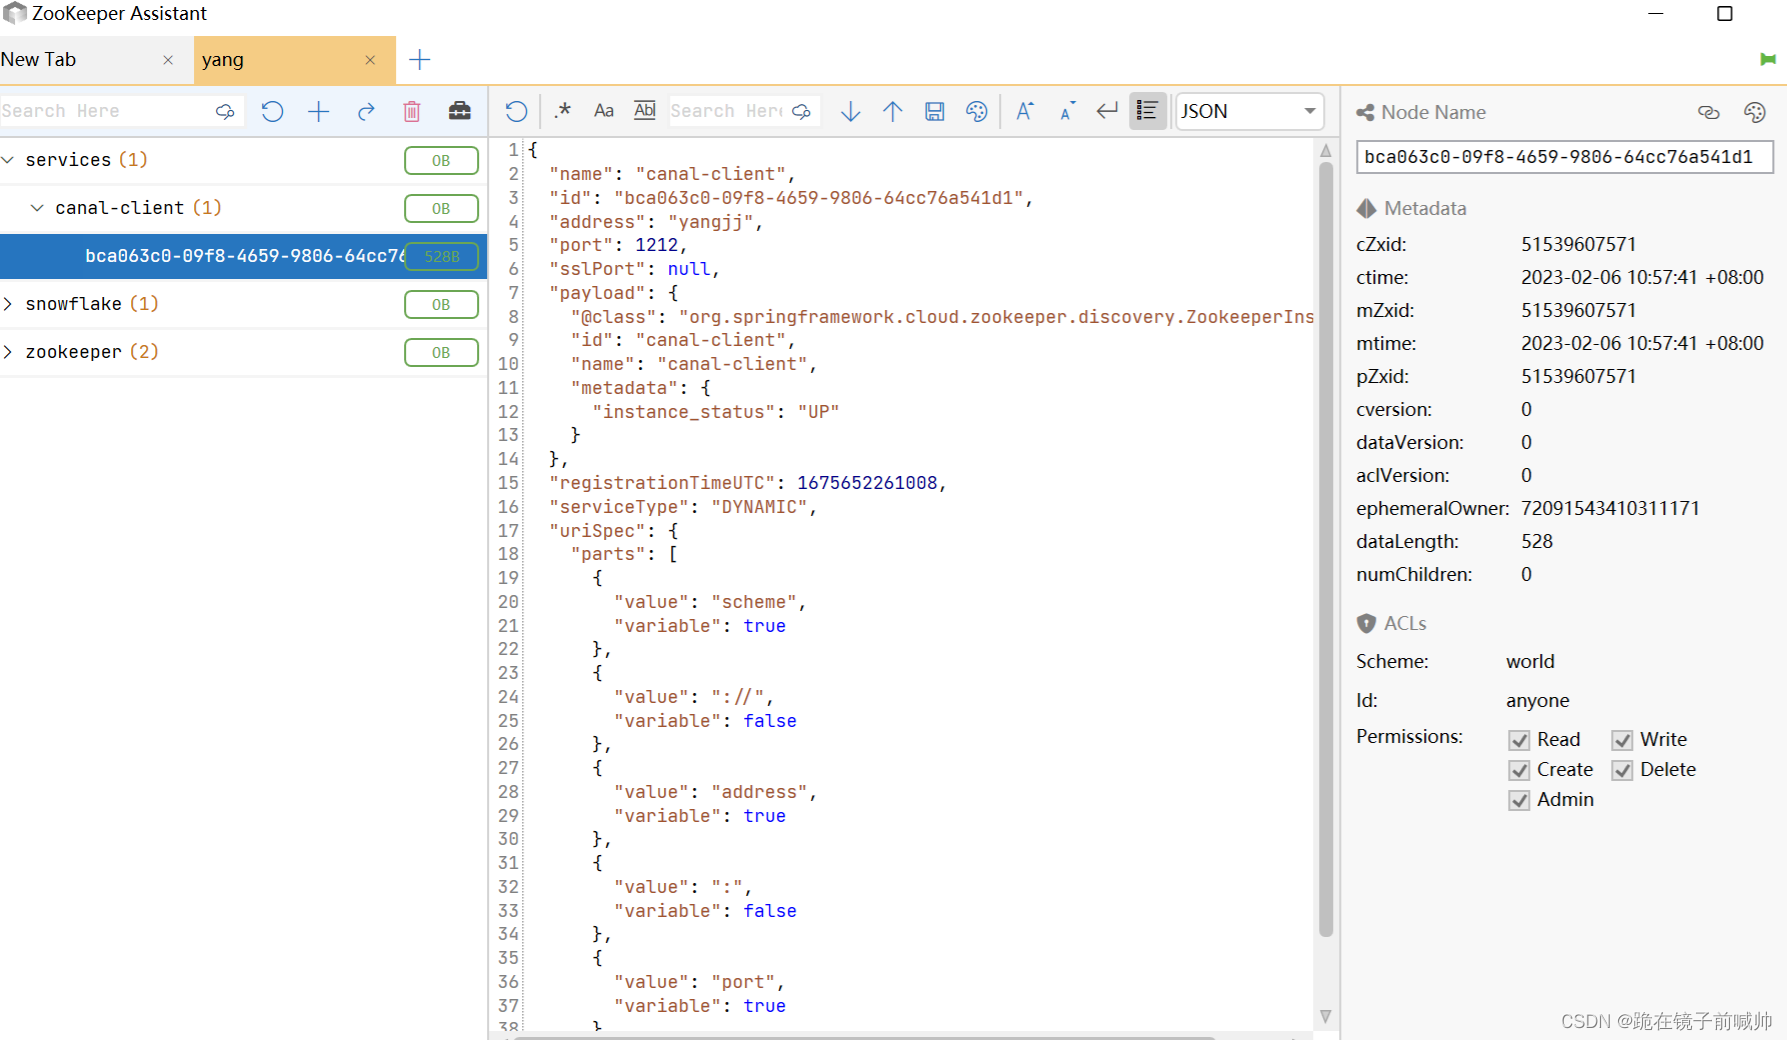Delete the selected node with trash icon

[x=412, y=111]
